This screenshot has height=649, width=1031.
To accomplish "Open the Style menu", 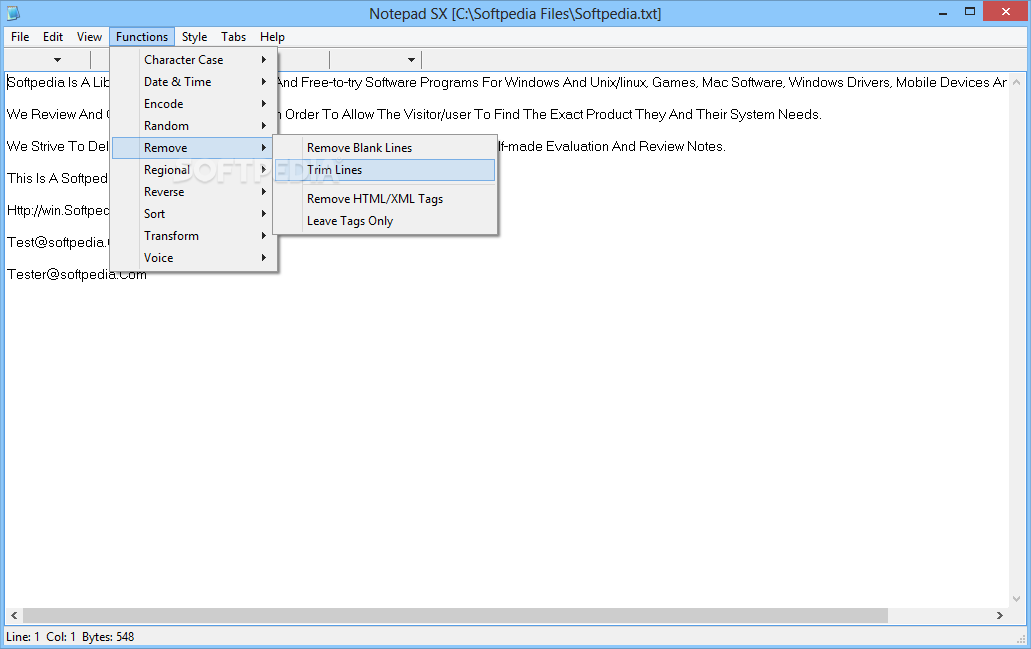I will [194, 37].
